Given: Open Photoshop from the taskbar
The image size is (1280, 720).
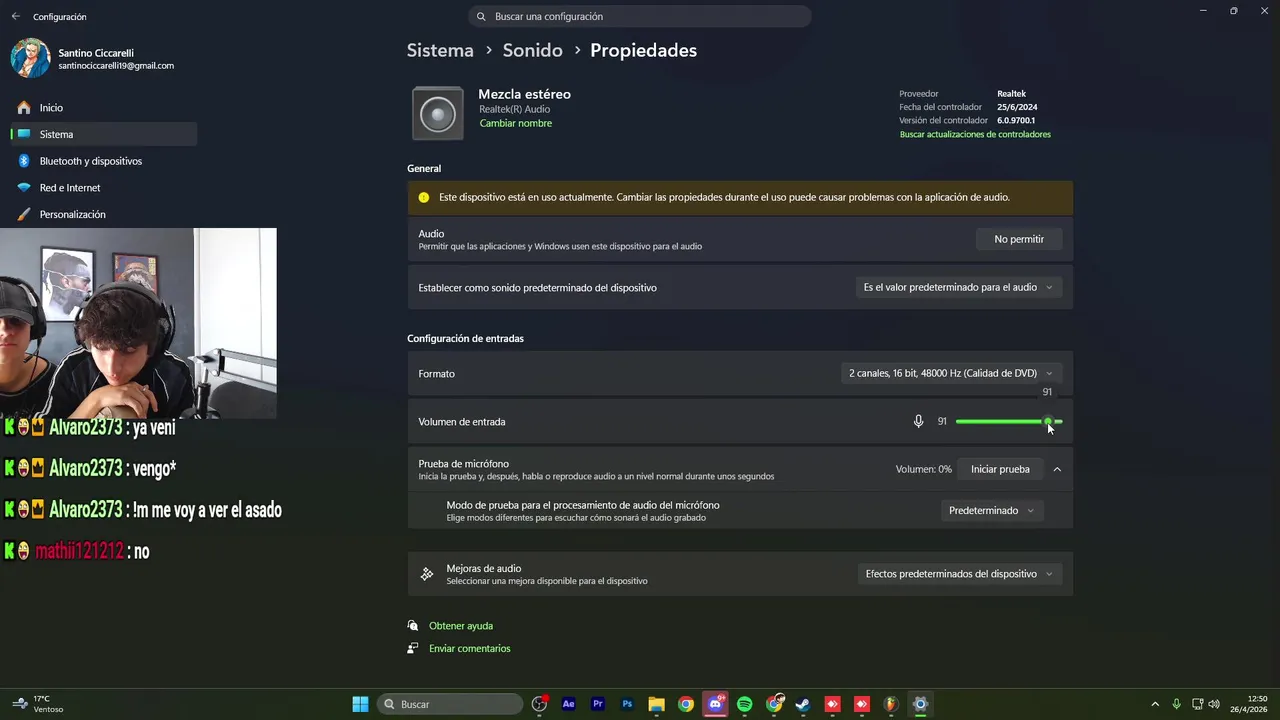Looking at the screenshot, I should (x=627, y=704).
